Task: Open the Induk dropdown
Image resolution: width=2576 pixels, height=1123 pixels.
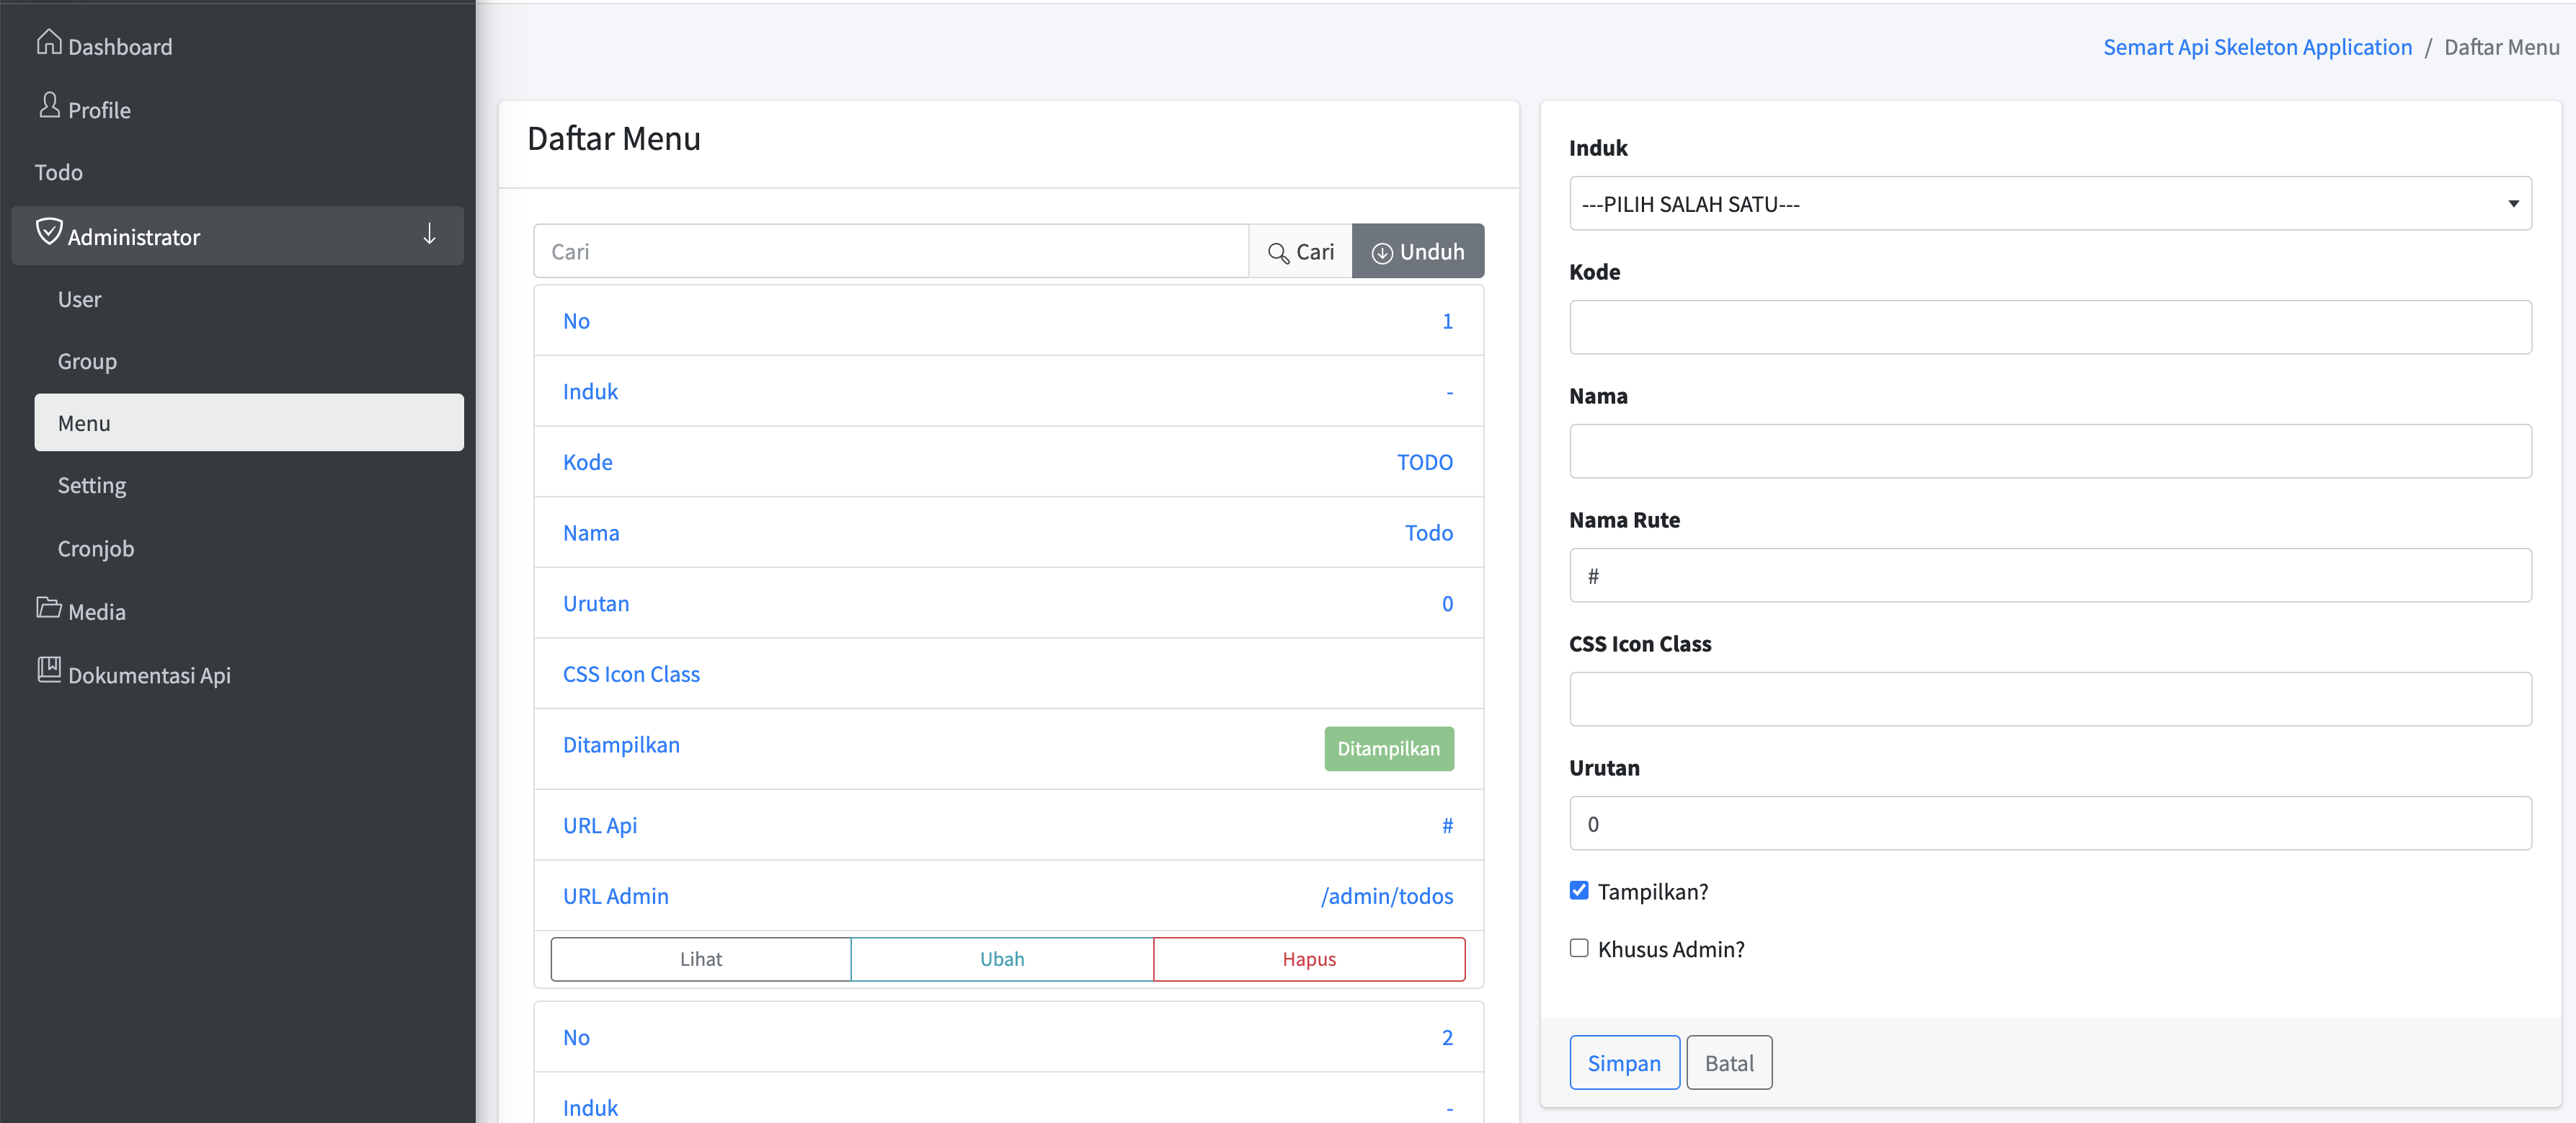Action: tap(2049, 204)
